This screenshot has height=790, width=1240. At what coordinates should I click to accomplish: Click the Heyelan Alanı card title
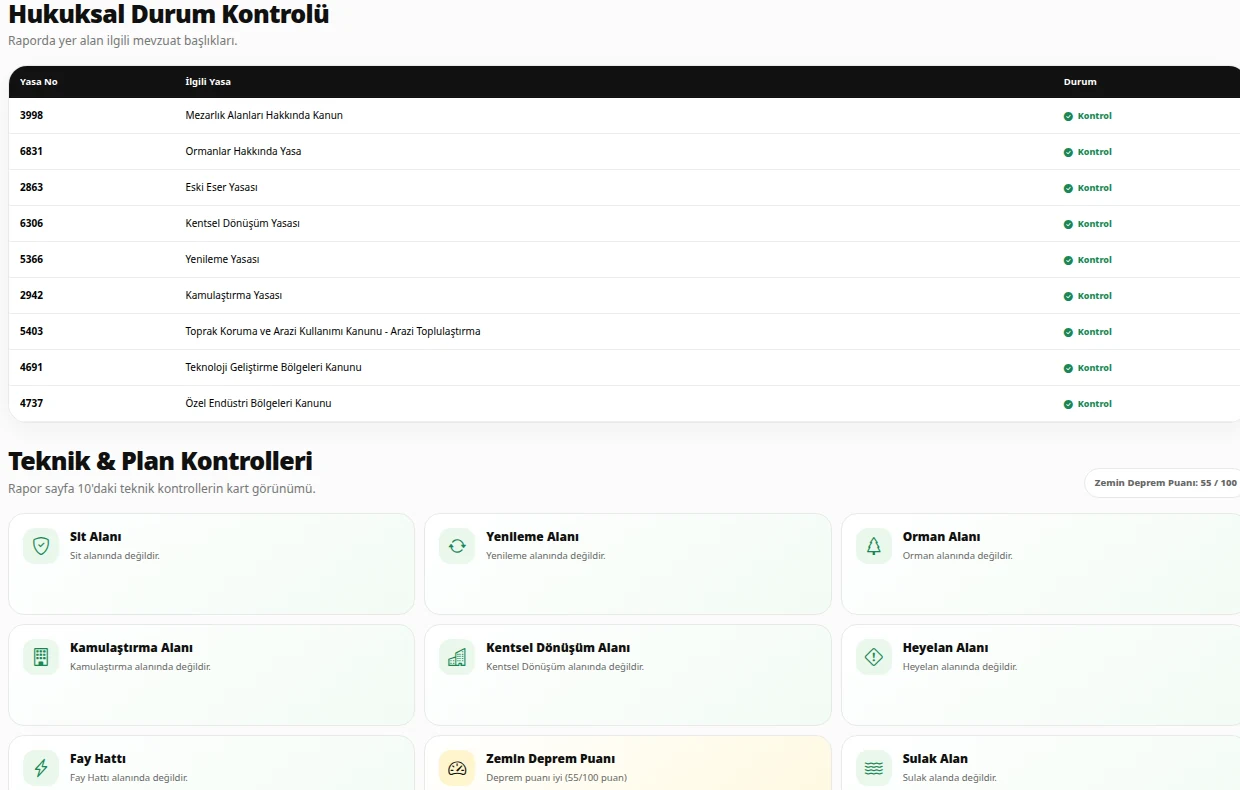pyautogui.click(x=945, y=648)
